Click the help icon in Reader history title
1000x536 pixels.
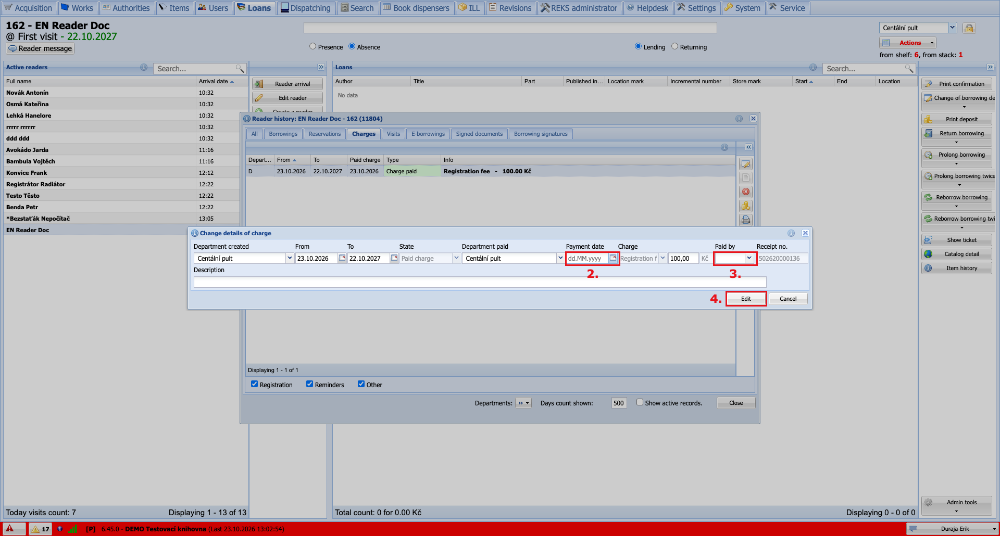click(x=739, y=119)
